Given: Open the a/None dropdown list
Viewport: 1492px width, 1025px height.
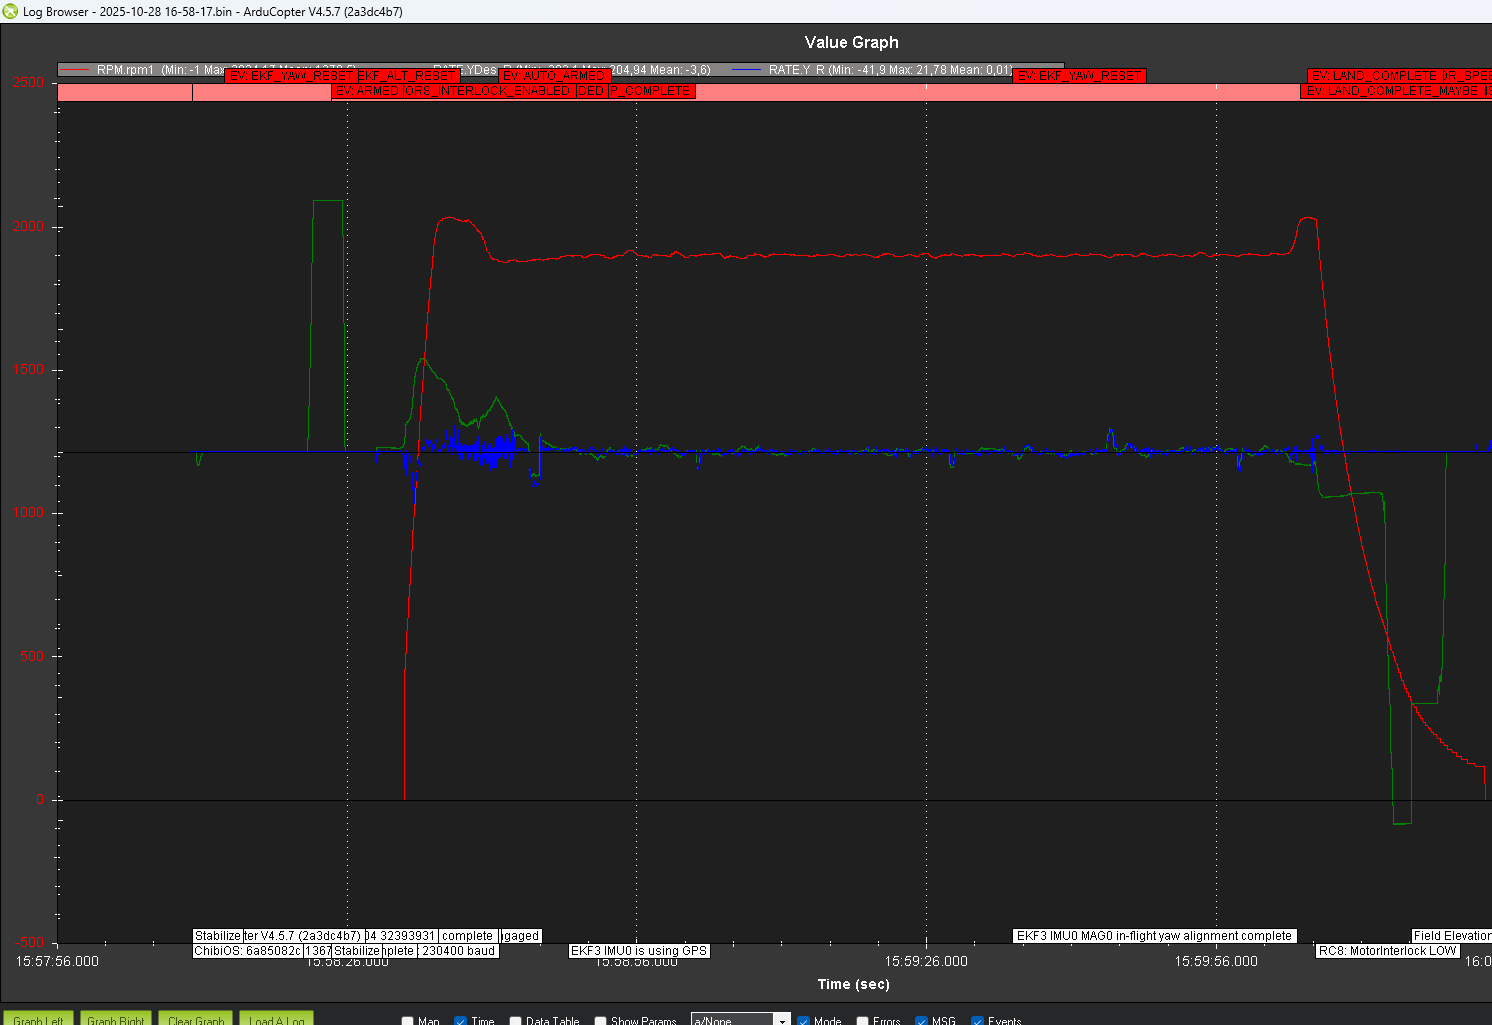Looking at the screenshot, I should pyautogui.click(x=782, y=1020).
